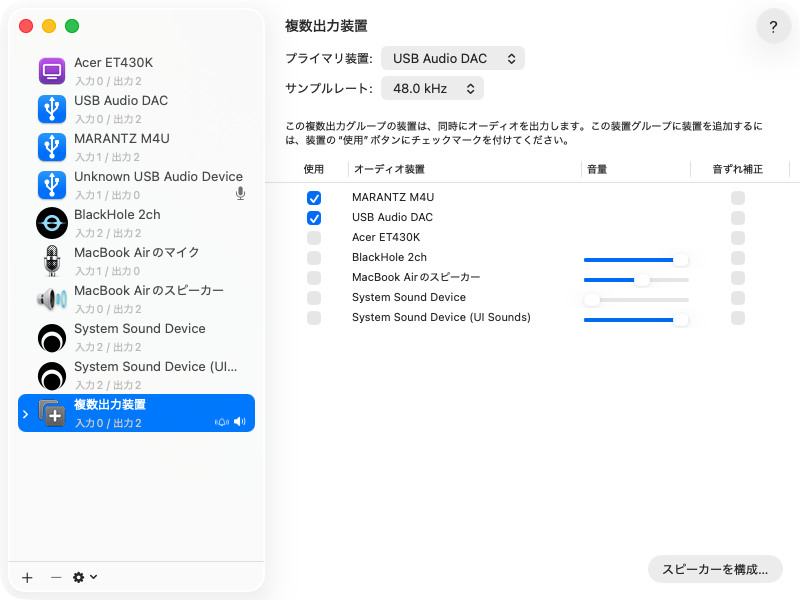Click the plus button to add device
The width and height of the screenshot is (800, 600).
click(x=27, y=577)
